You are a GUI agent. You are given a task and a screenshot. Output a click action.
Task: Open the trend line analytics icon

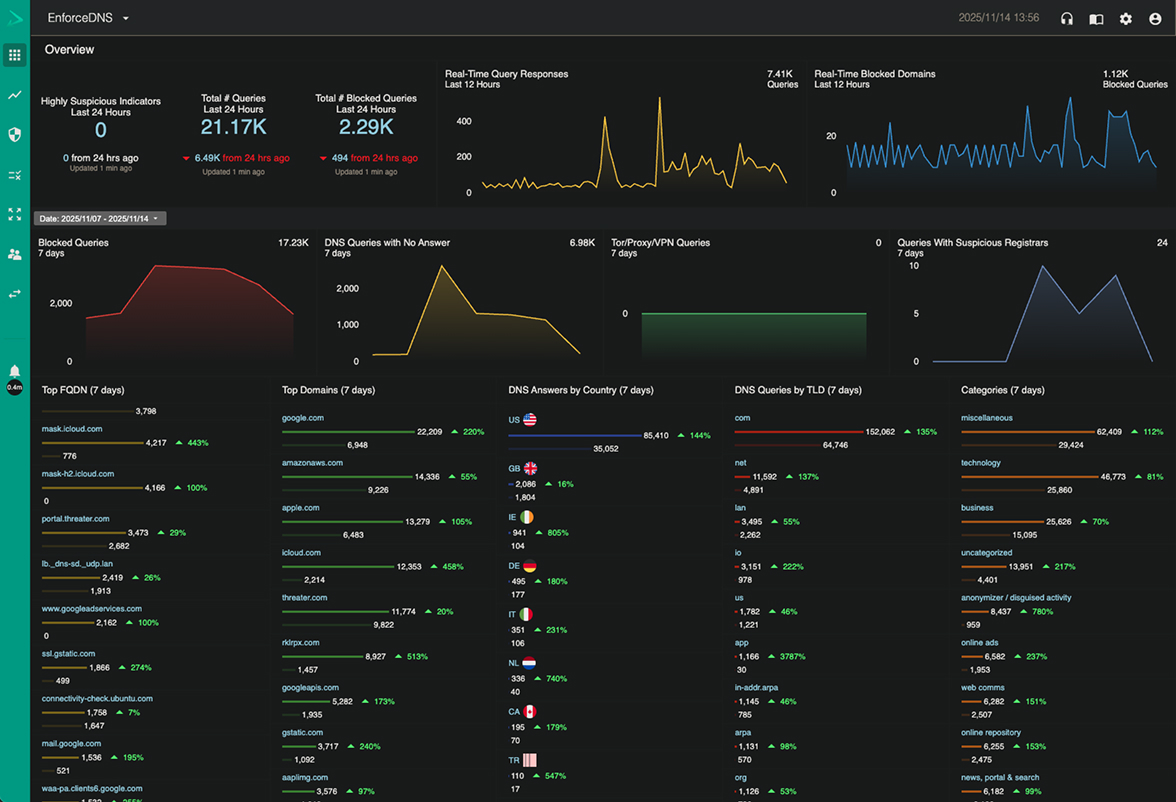[x=14, y=95]
